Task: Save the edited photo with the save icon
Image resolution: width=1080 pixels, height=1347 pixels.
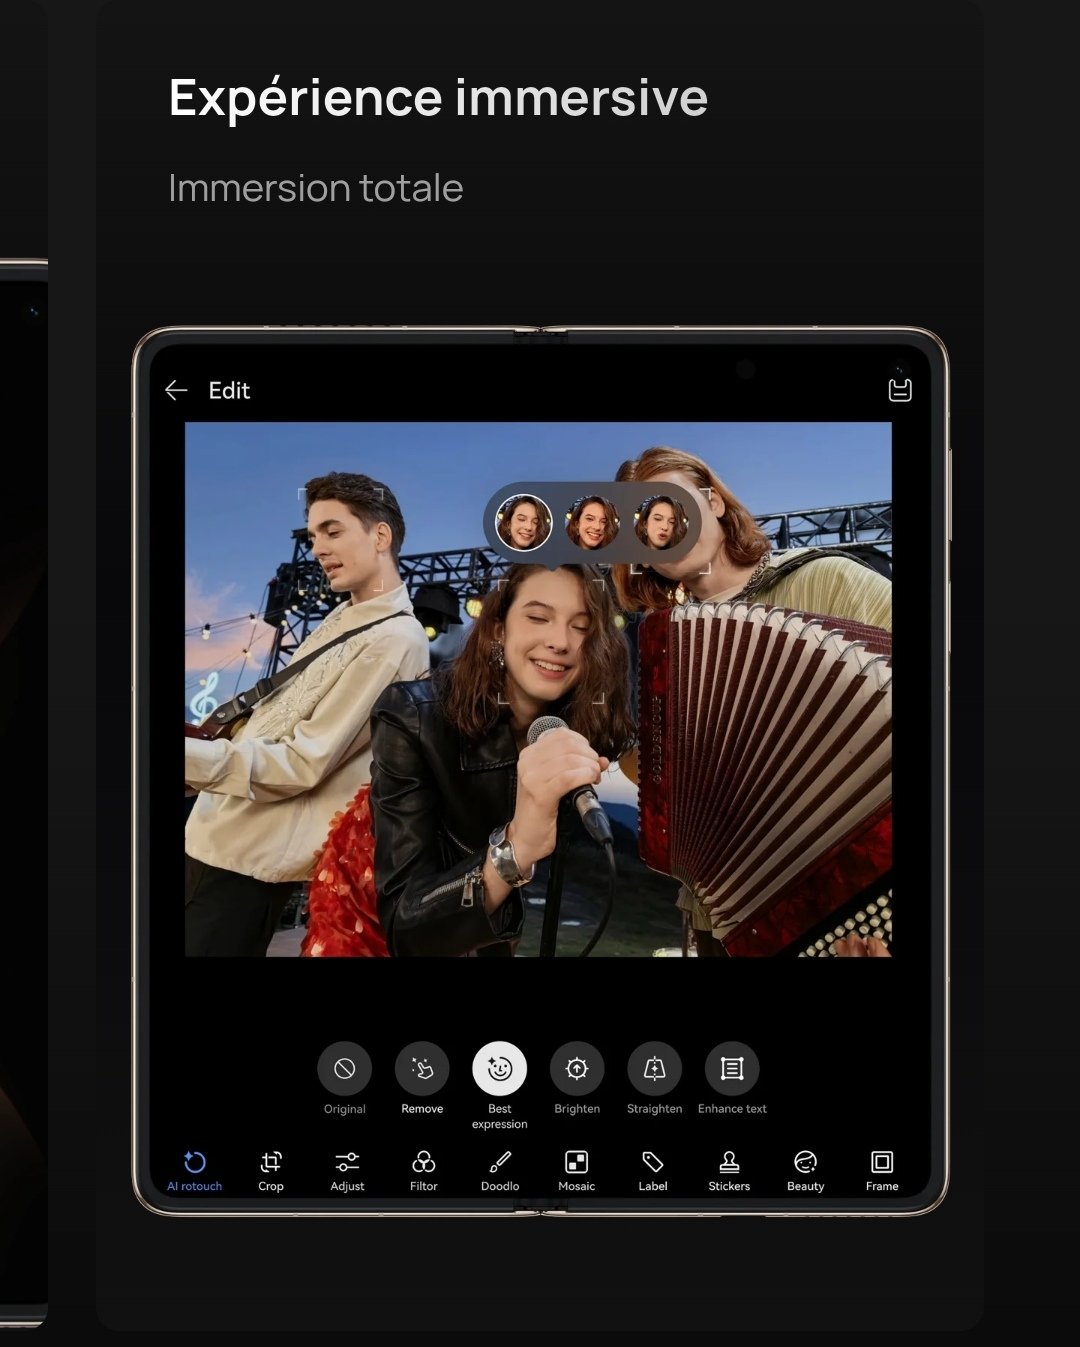Action: point(900,390)
